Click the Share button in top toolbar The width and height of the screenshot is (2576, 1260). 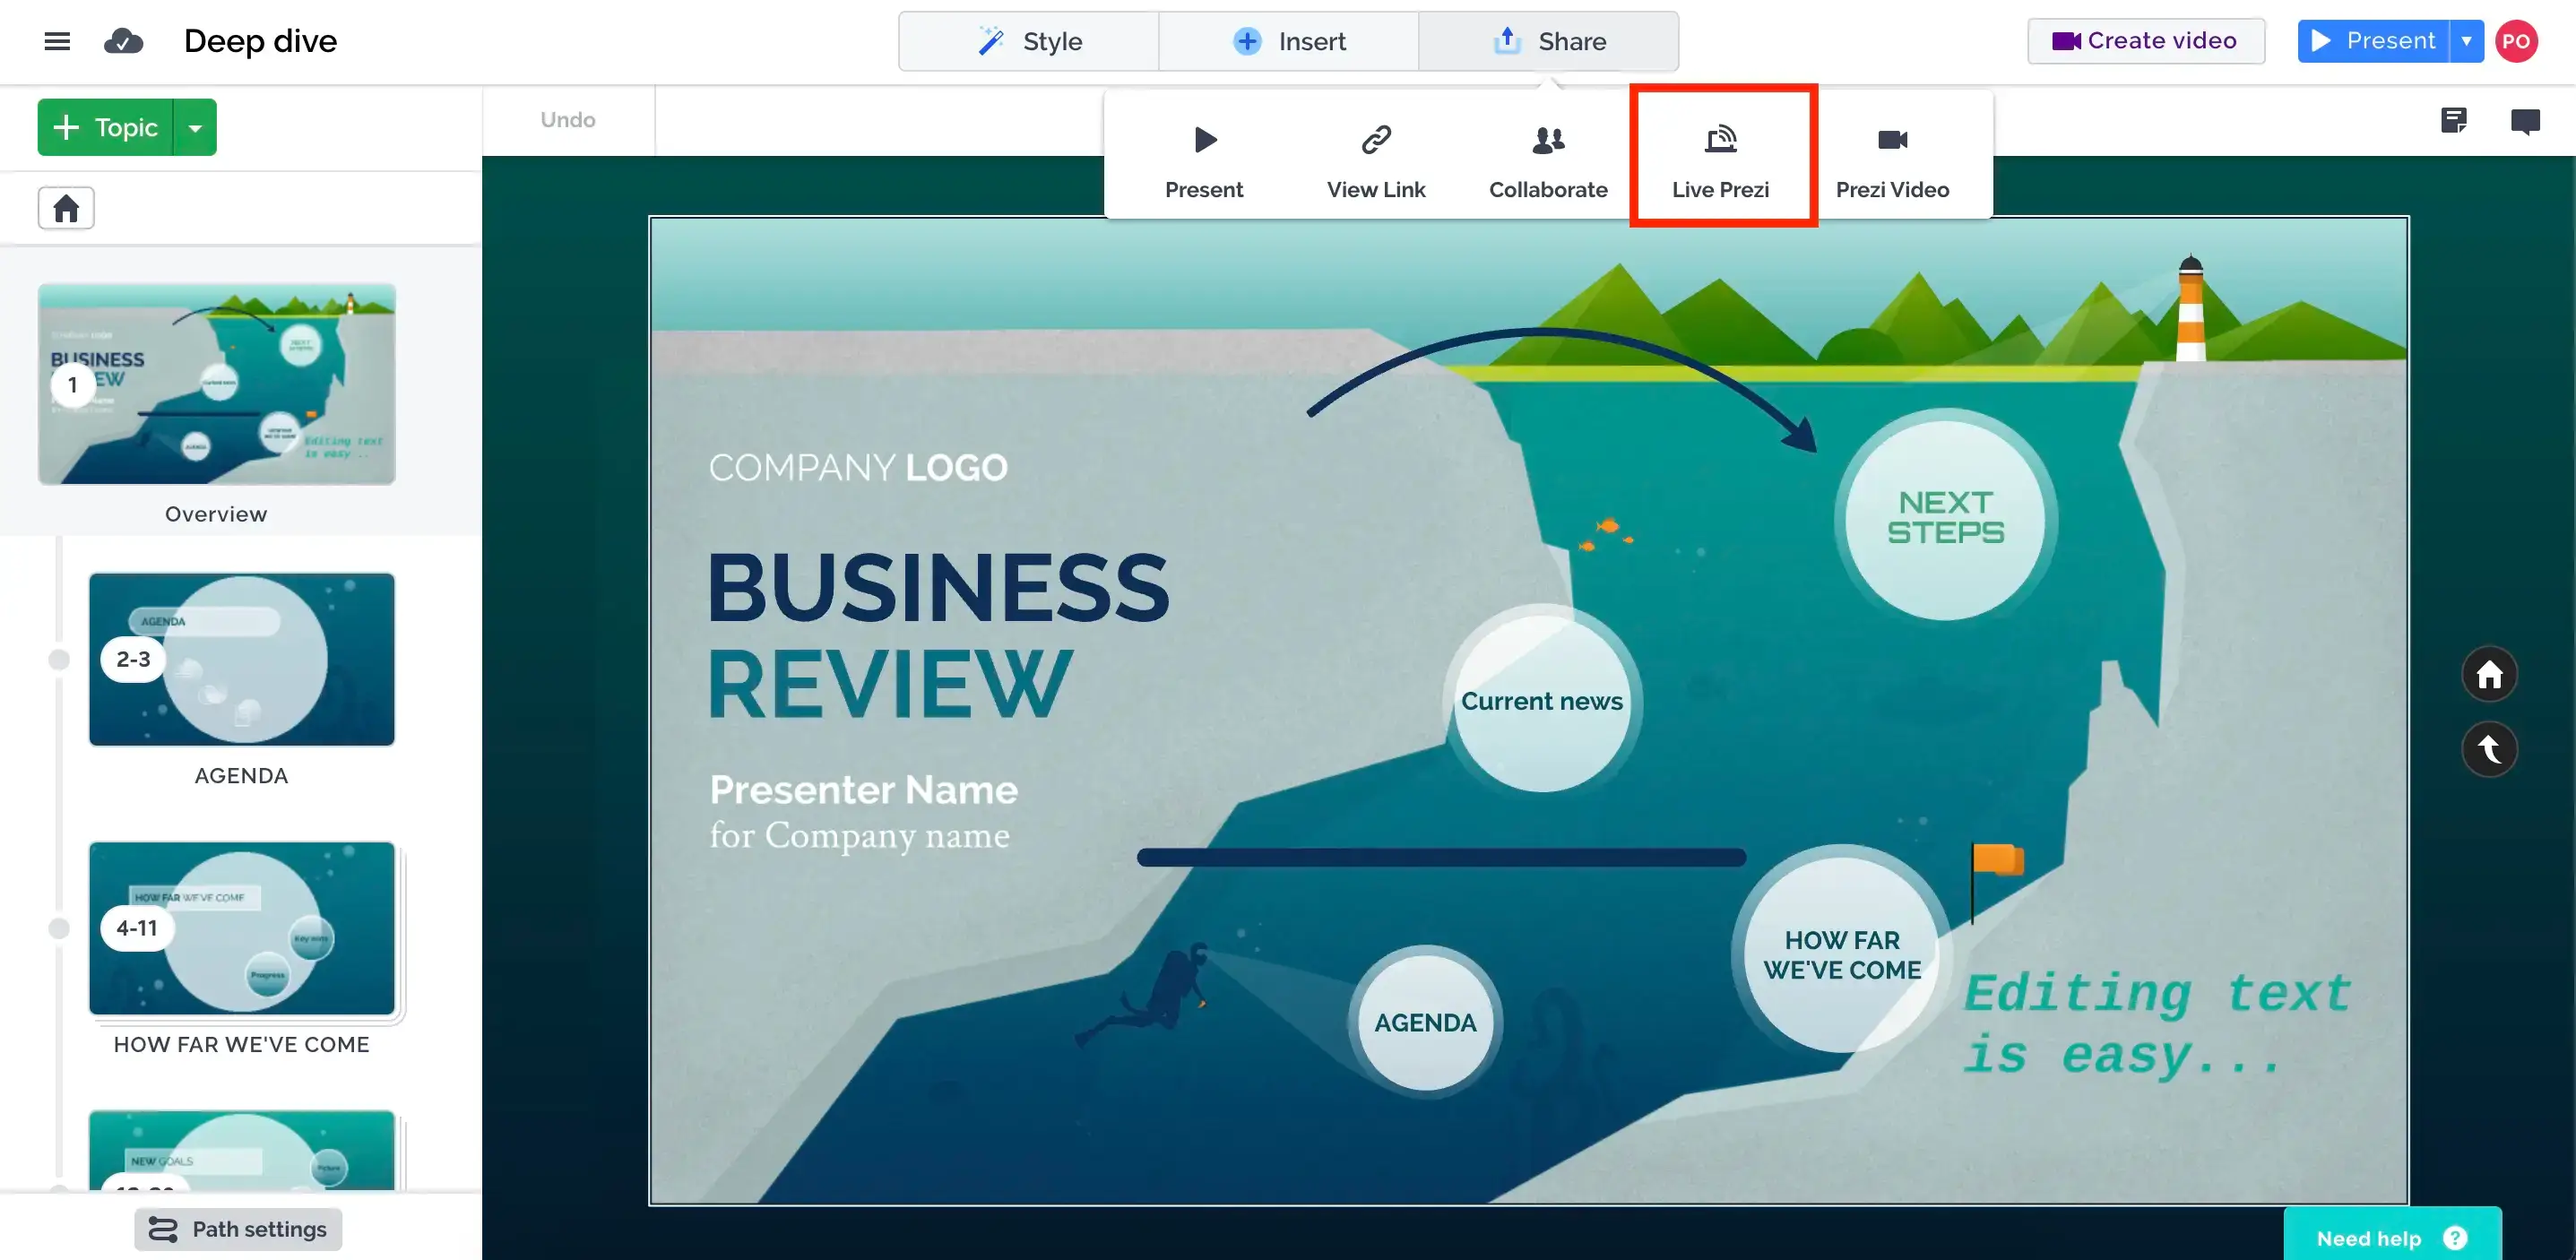click(x=1549, y=41)
